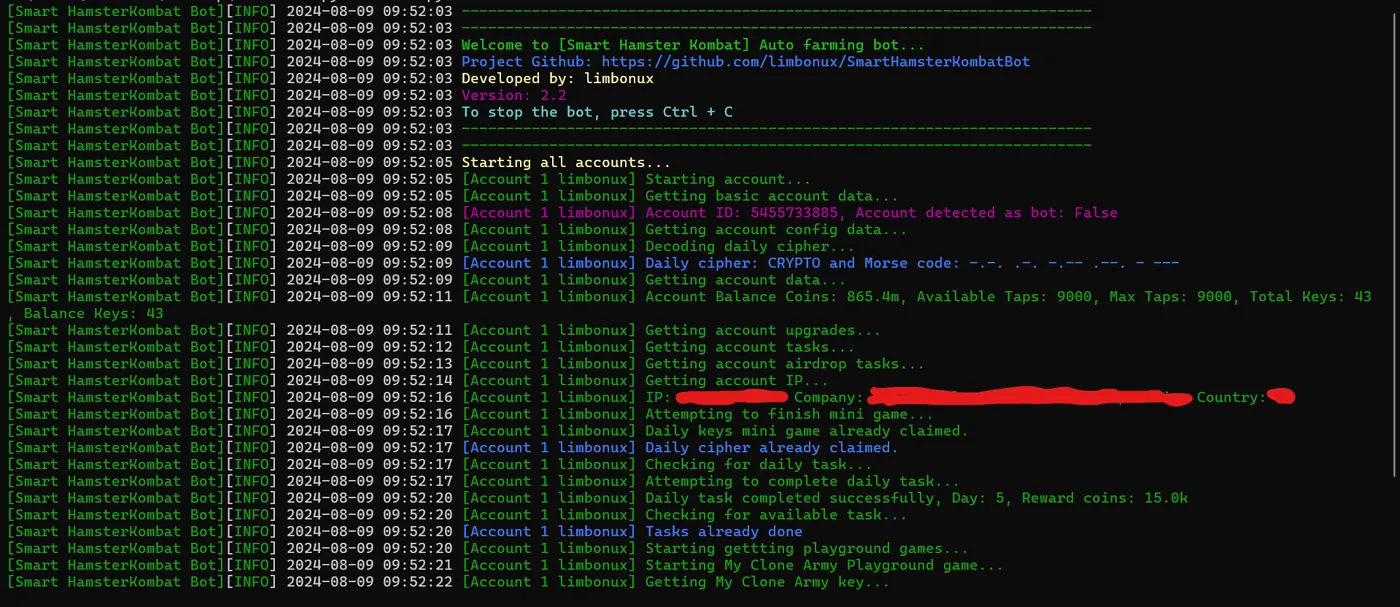Image resolution: width=1400 pixels, height=607 pixels.
Task: Click the "Starting all accounts..." message
Action: click(566, 162)
